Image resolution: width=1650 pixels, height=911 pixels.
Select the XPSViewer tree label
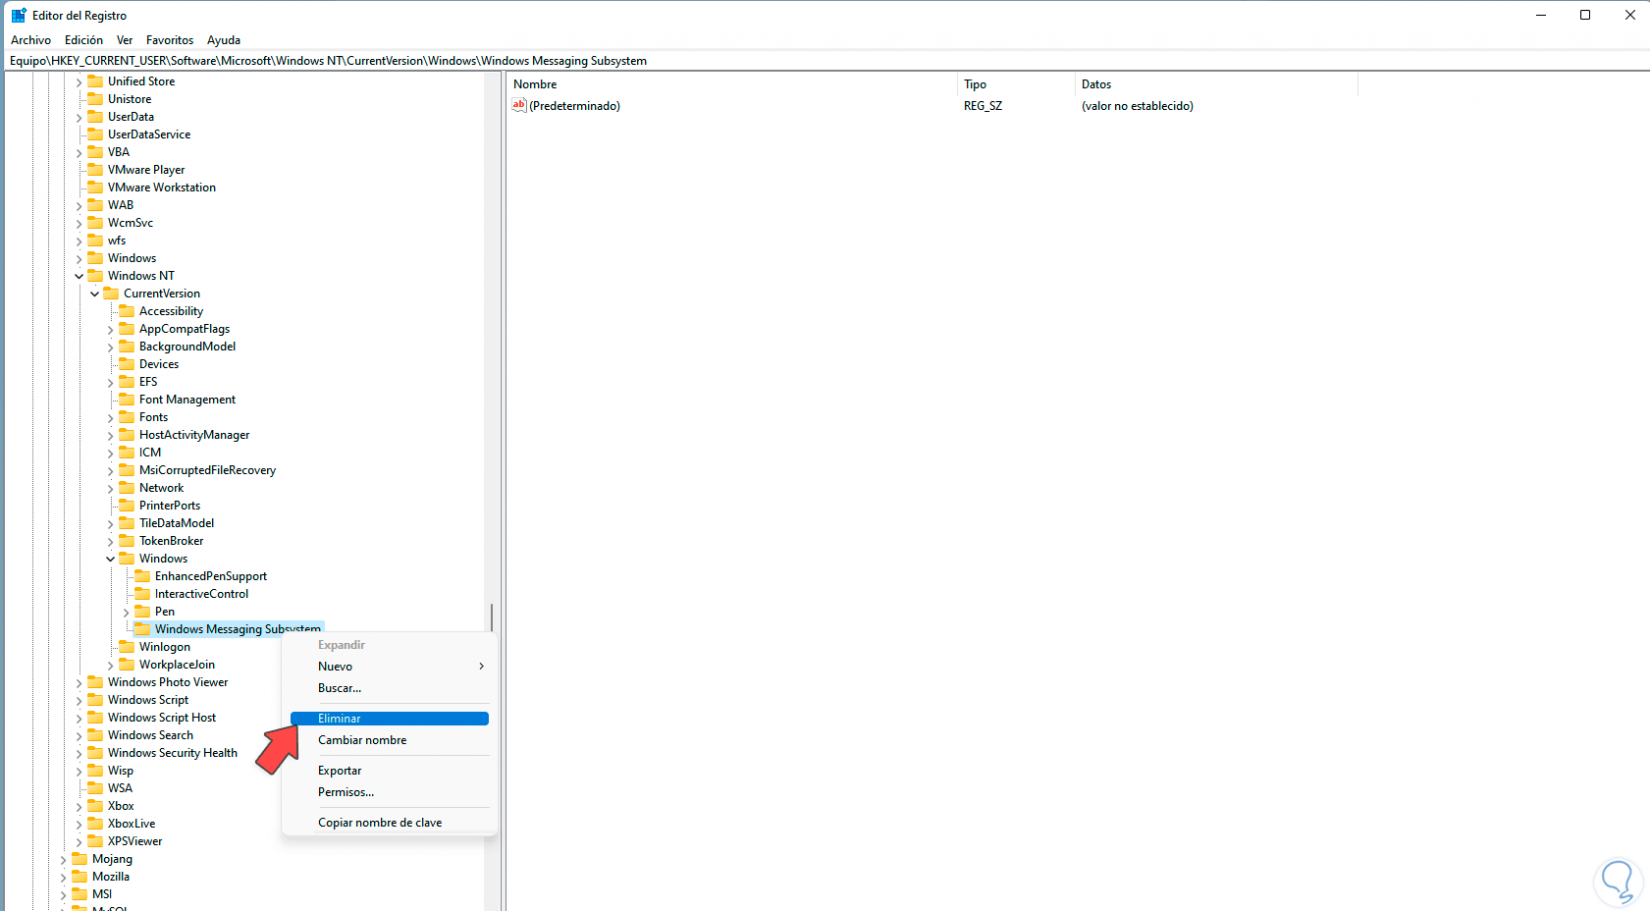[x=135, y=841]
